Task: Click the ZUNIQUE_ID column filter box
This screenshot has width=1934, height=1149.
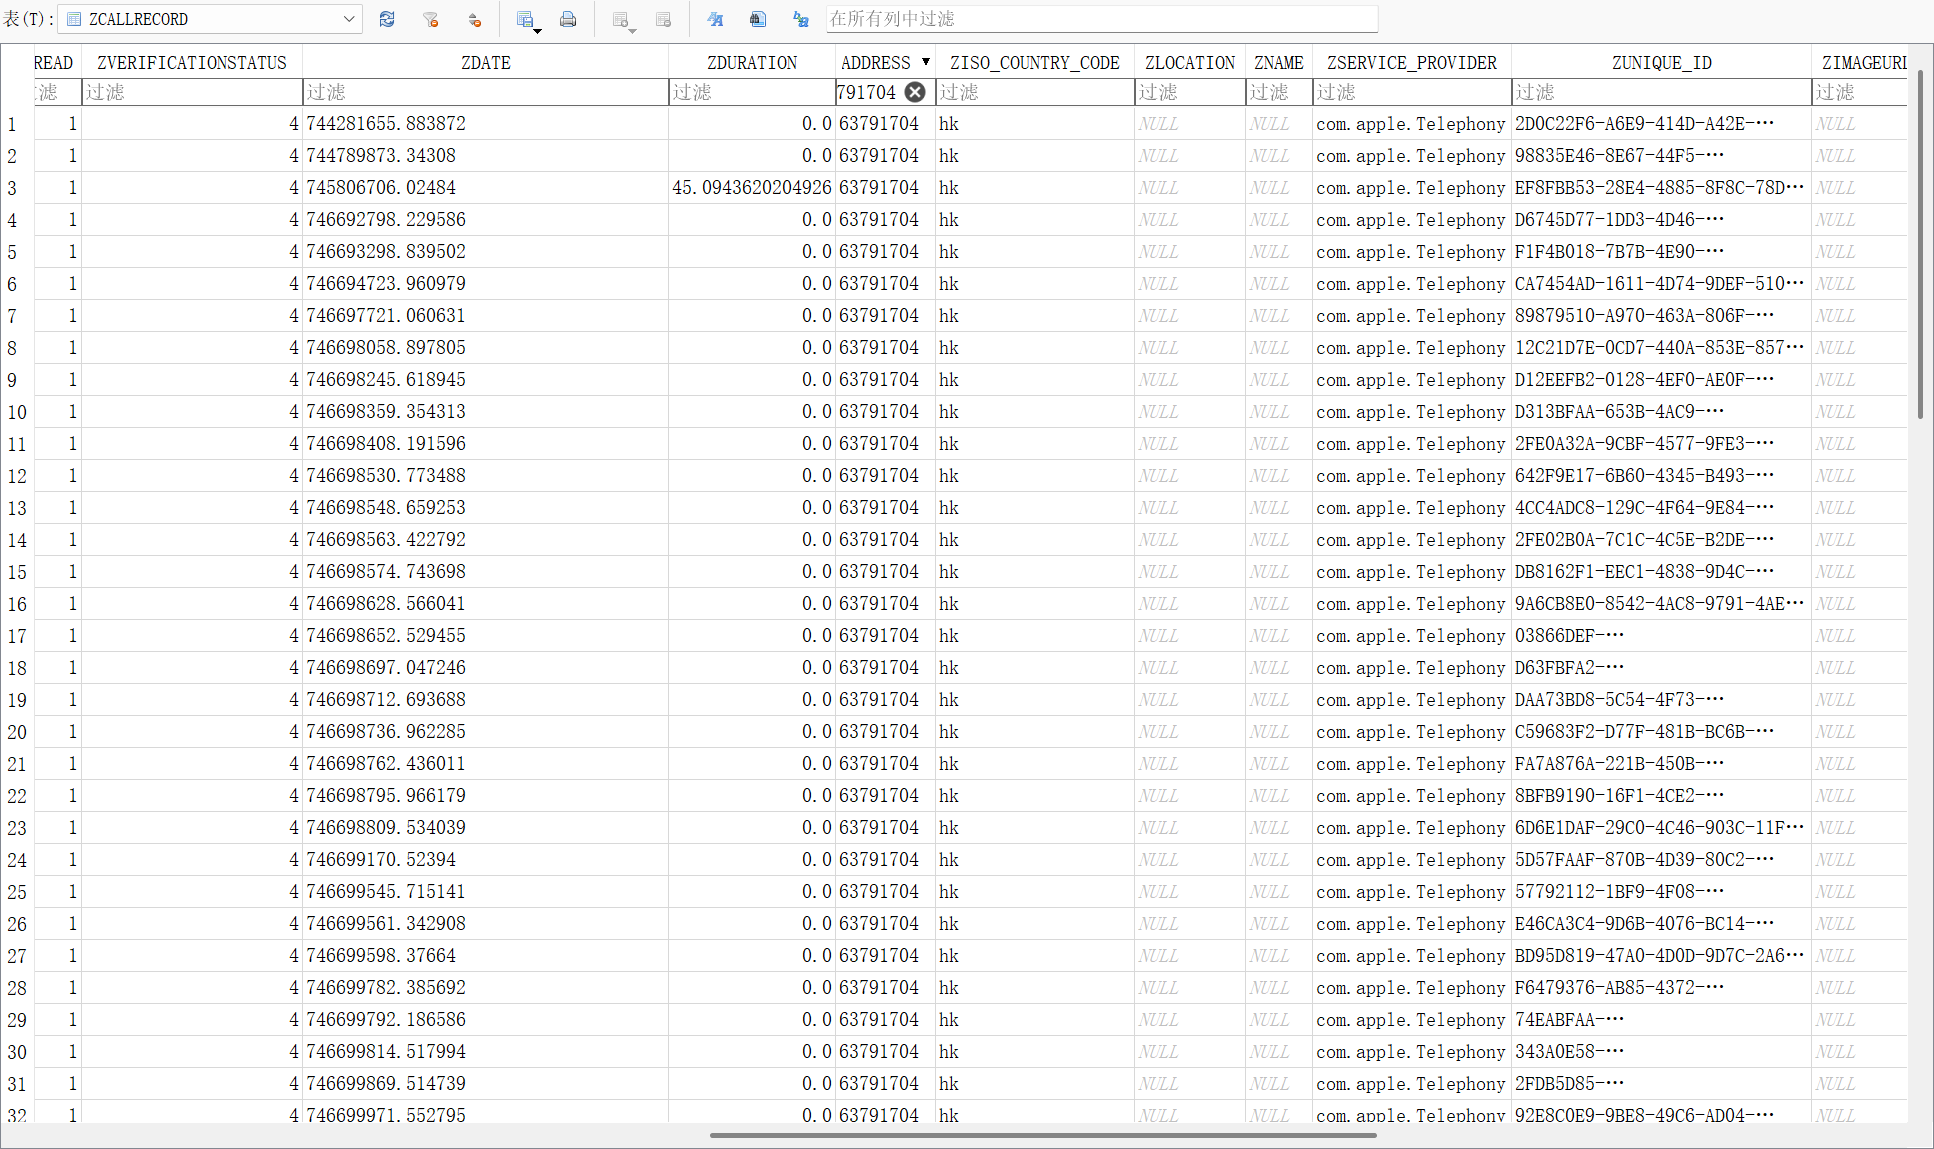Action: (1660, 92)
